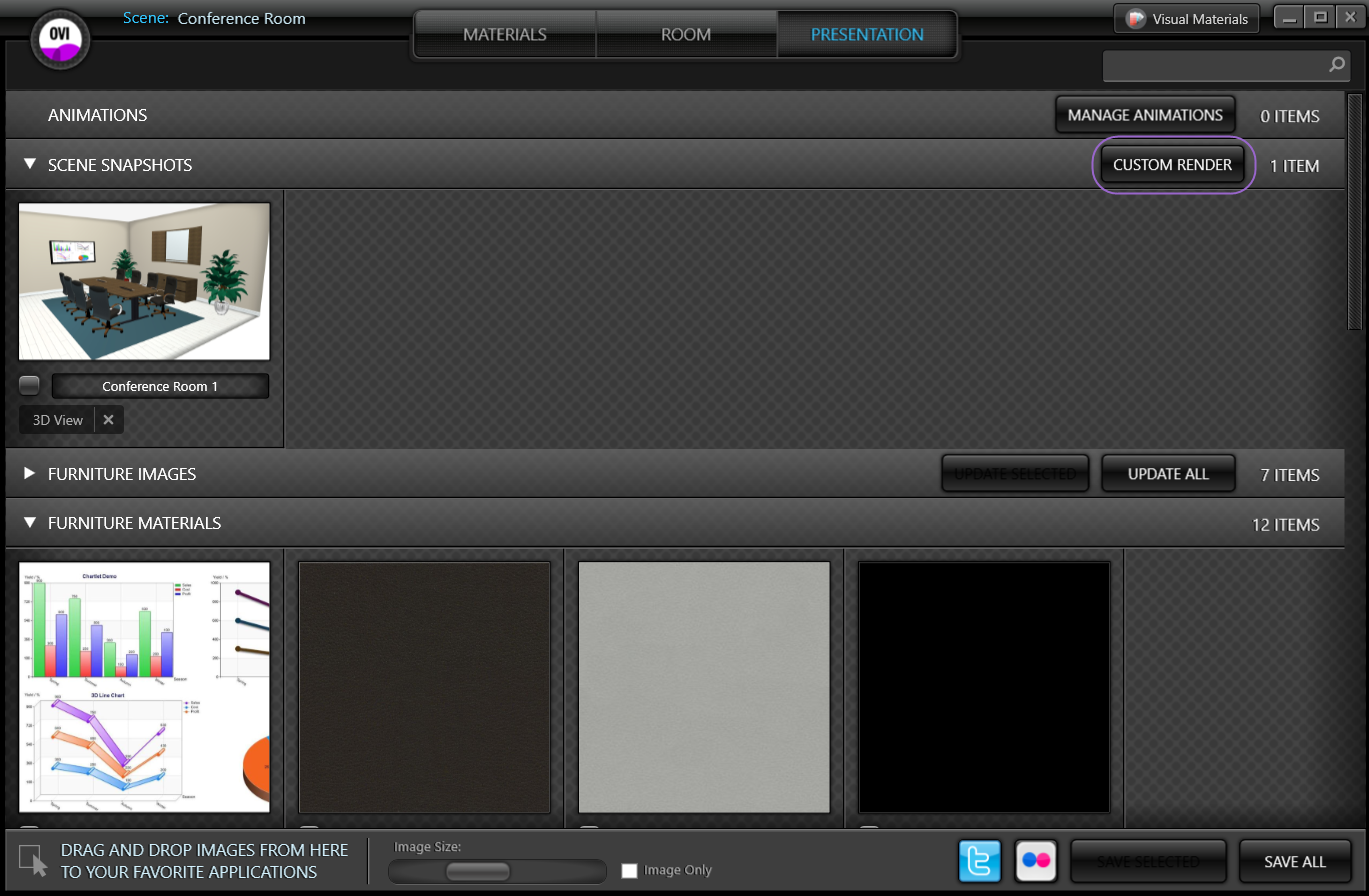Collapse the Furniture Materials section
The image size is (1369, 896).
pos(30,523)
